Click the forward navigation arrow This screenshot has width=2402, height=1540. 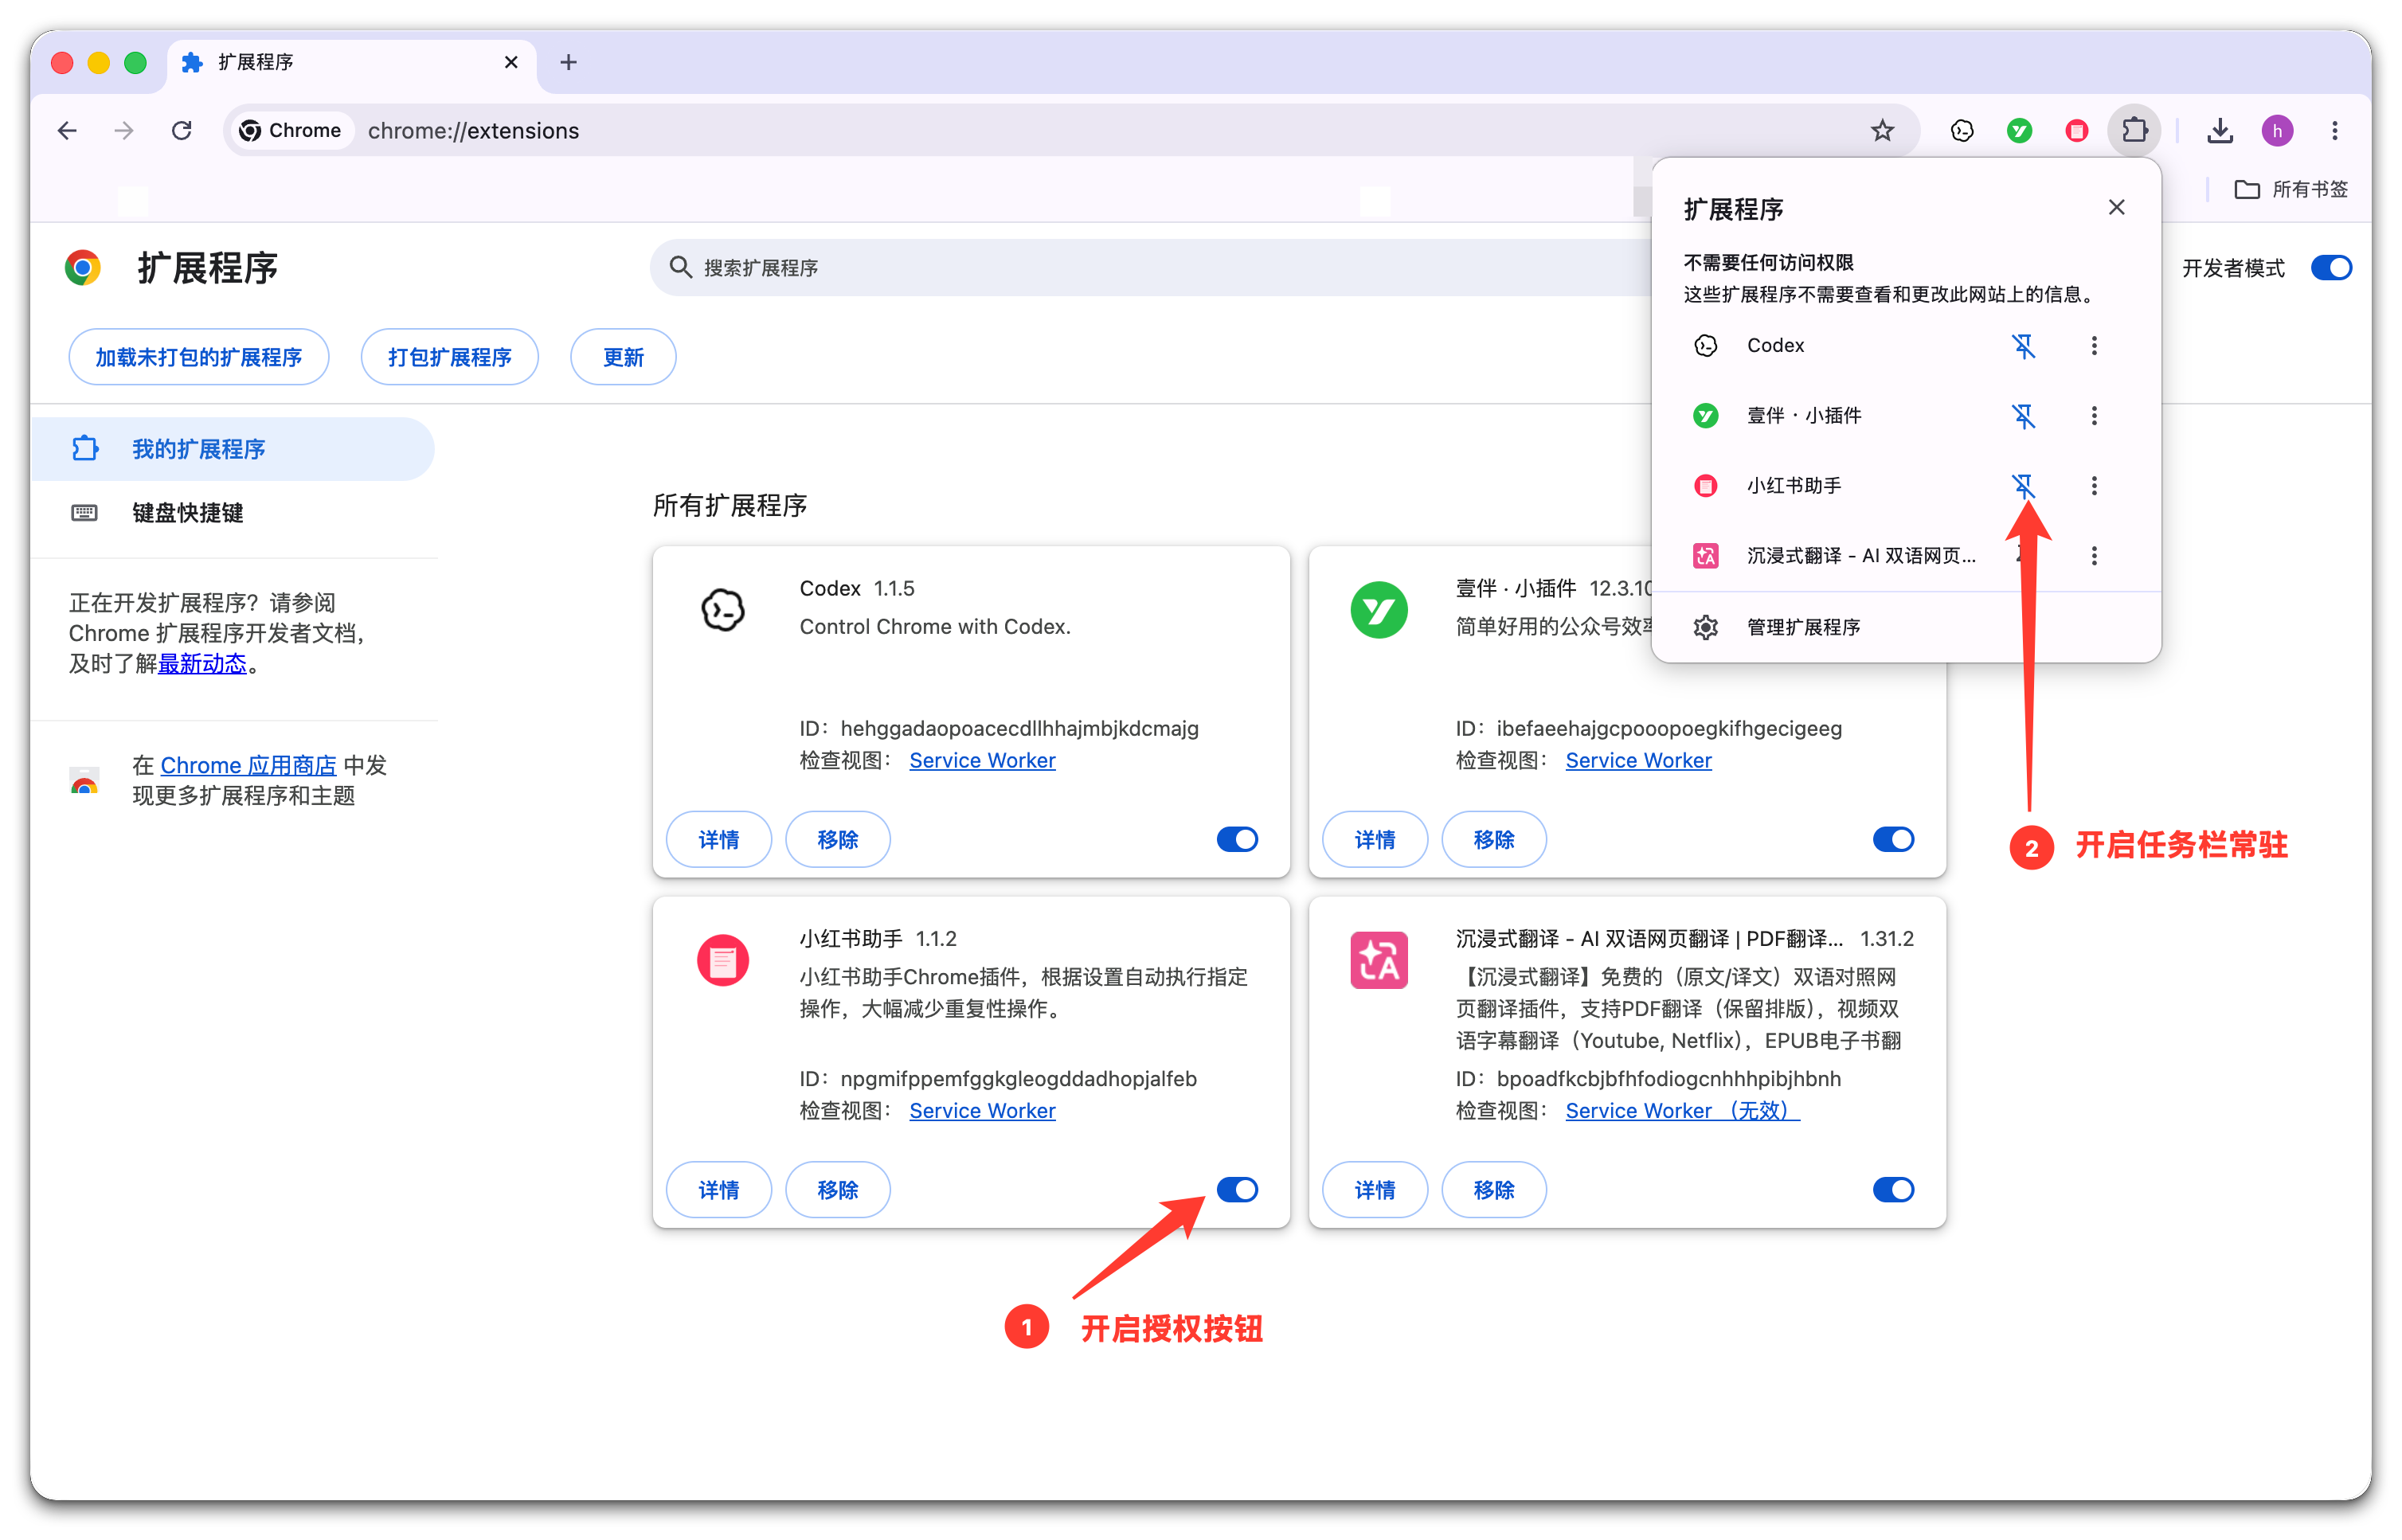[x=124, y=130]
